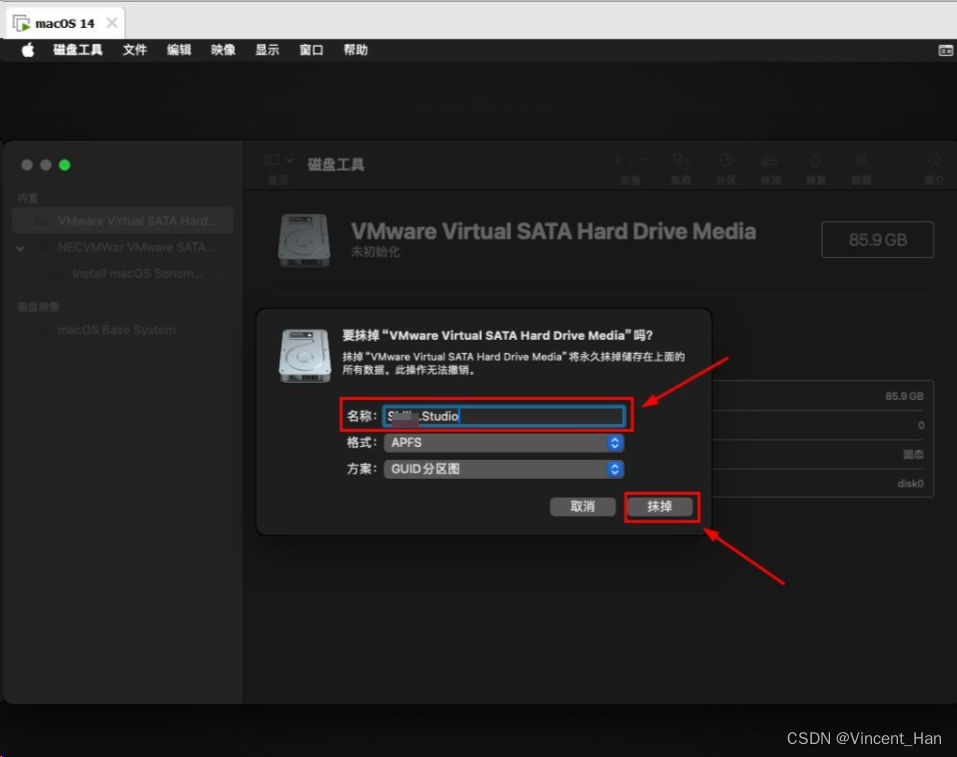957x757 pixels.
Task: Click the 85.9 GB value in info table
Action: [905, 396]
